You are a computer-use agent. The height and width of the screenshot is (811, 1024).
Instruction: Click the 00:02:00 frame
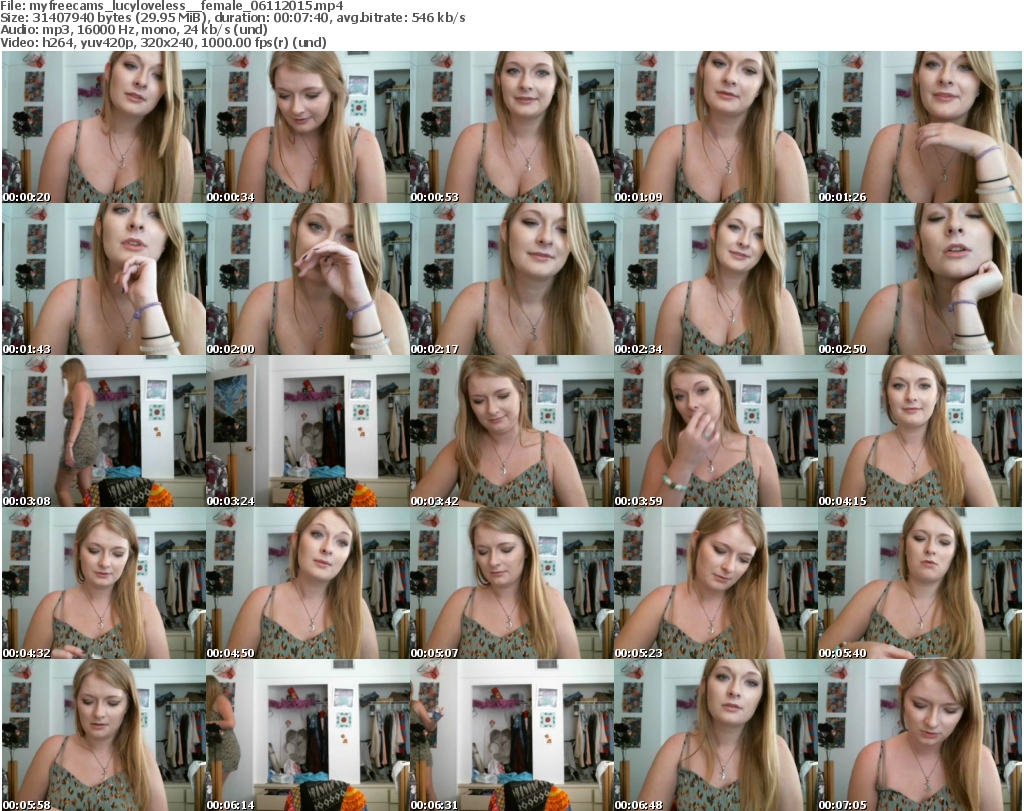pyautogui.click(x=307, y=280)
